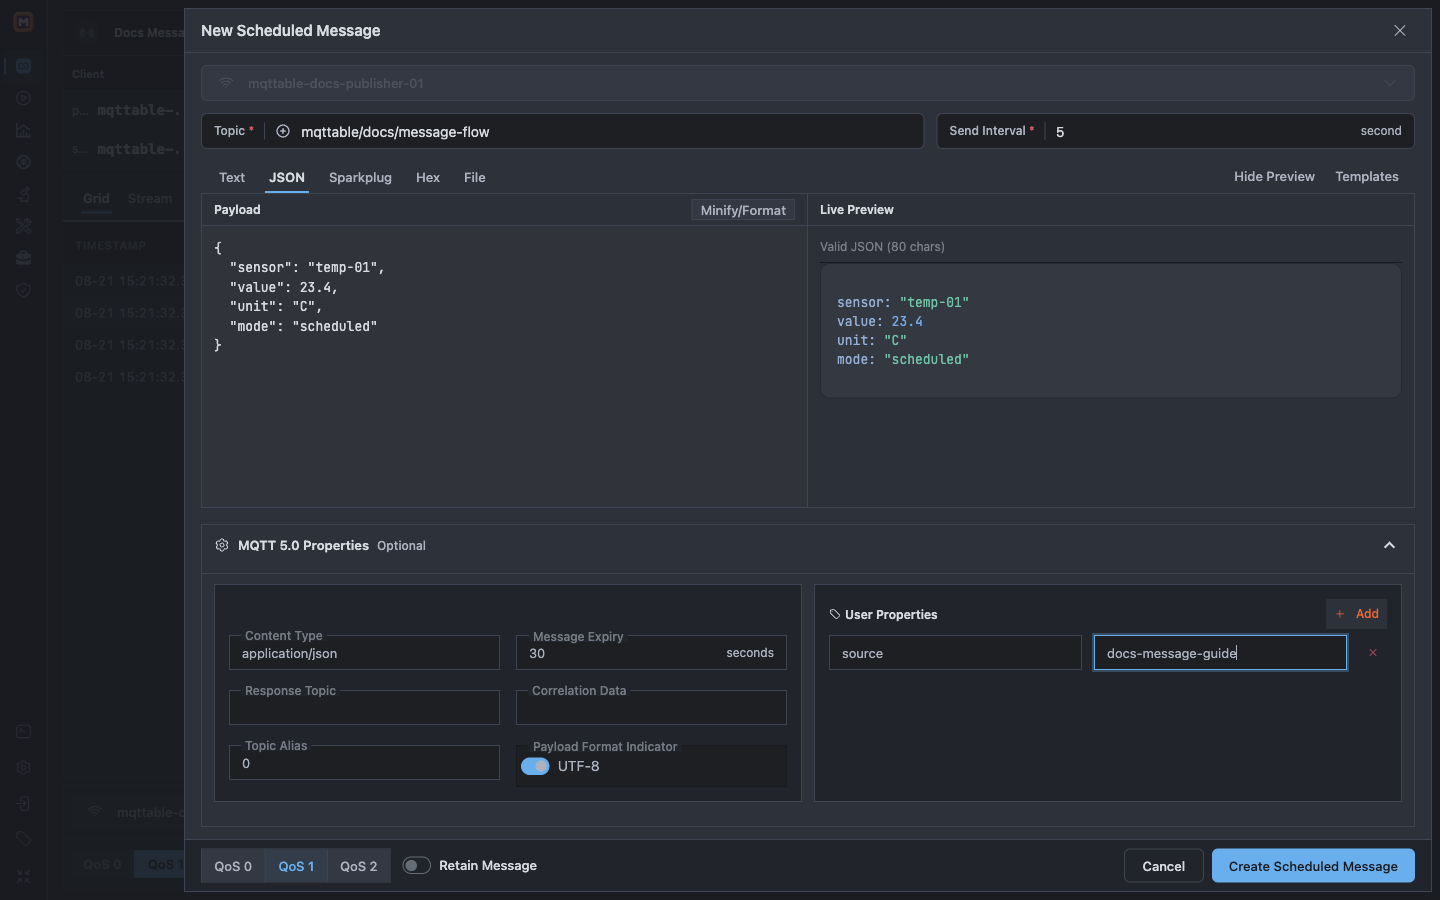Open the chart analytics icon in the sidebar

(x=23, y=130)
